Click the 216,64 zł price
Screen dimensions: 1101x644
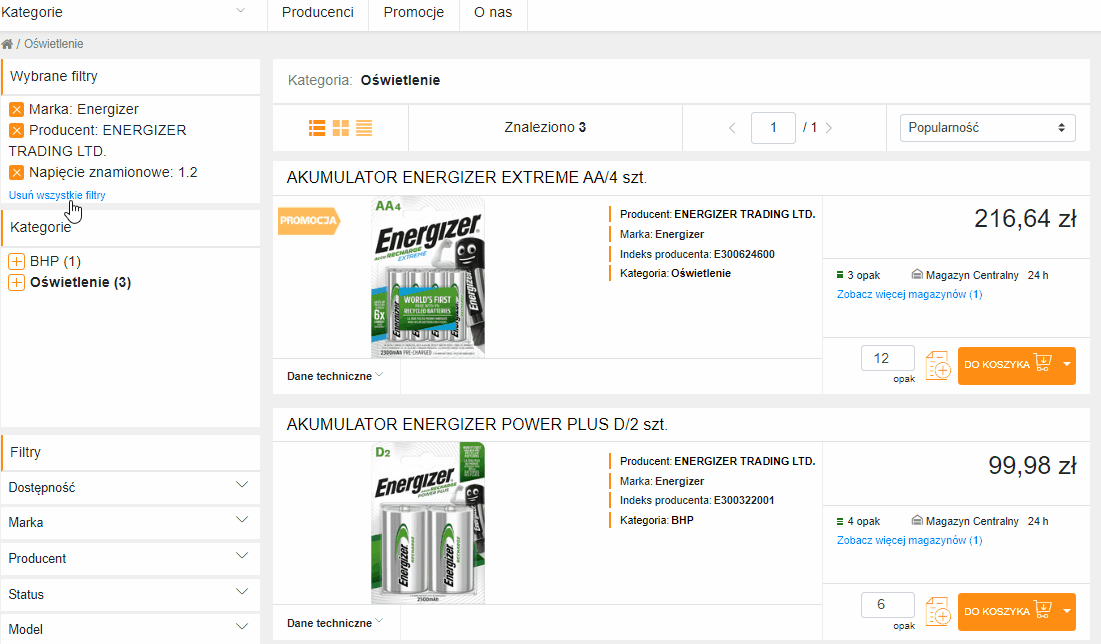click(x=1025, y=219)
